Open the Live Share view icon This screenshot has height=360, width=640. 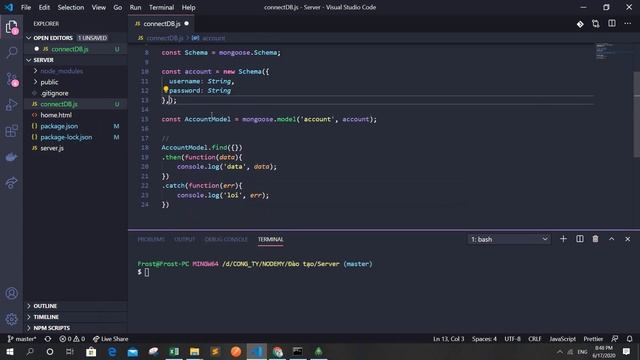pyautogui.click(x=11, y=182)
